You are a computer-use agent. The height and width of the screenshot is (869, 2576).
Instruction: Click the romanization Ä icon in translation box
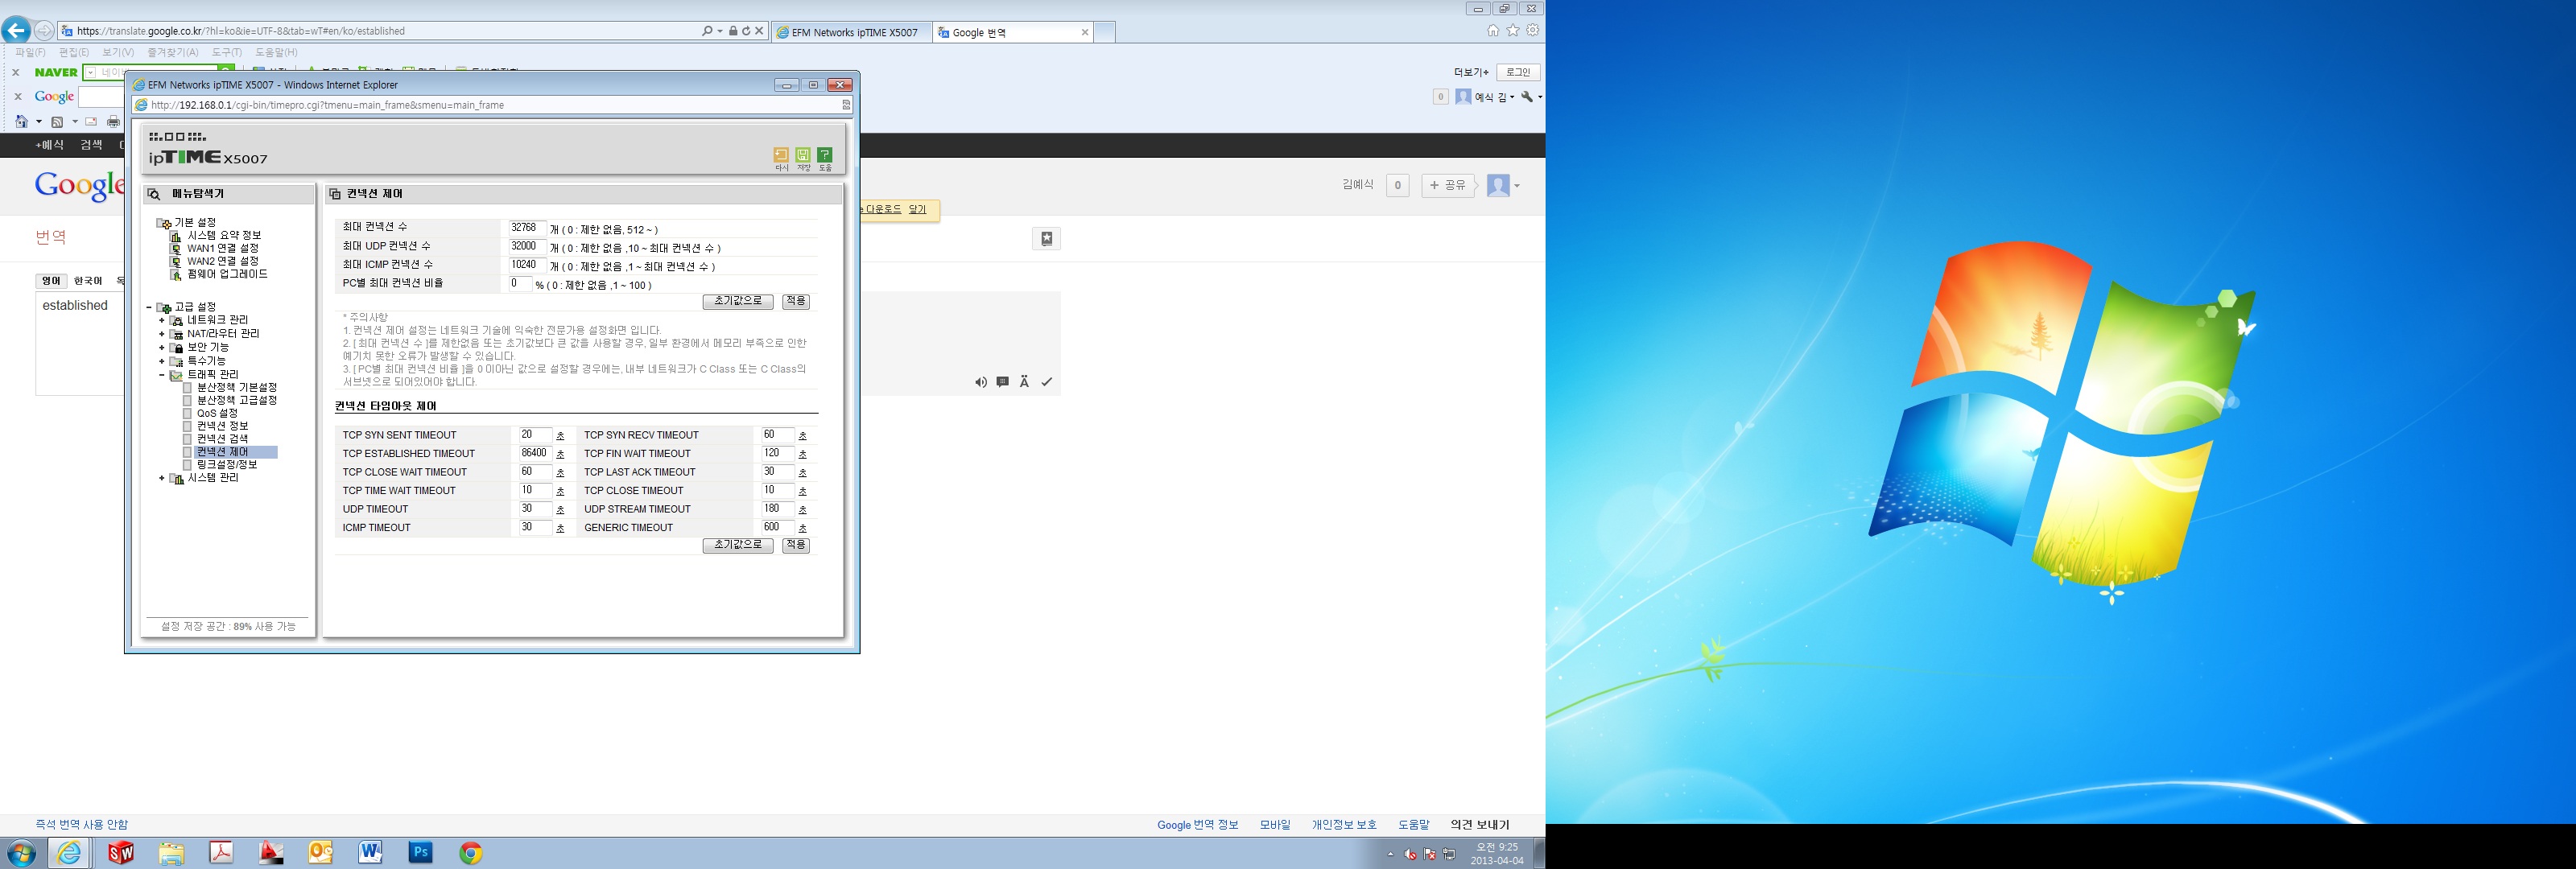[x=1024, y=382]
